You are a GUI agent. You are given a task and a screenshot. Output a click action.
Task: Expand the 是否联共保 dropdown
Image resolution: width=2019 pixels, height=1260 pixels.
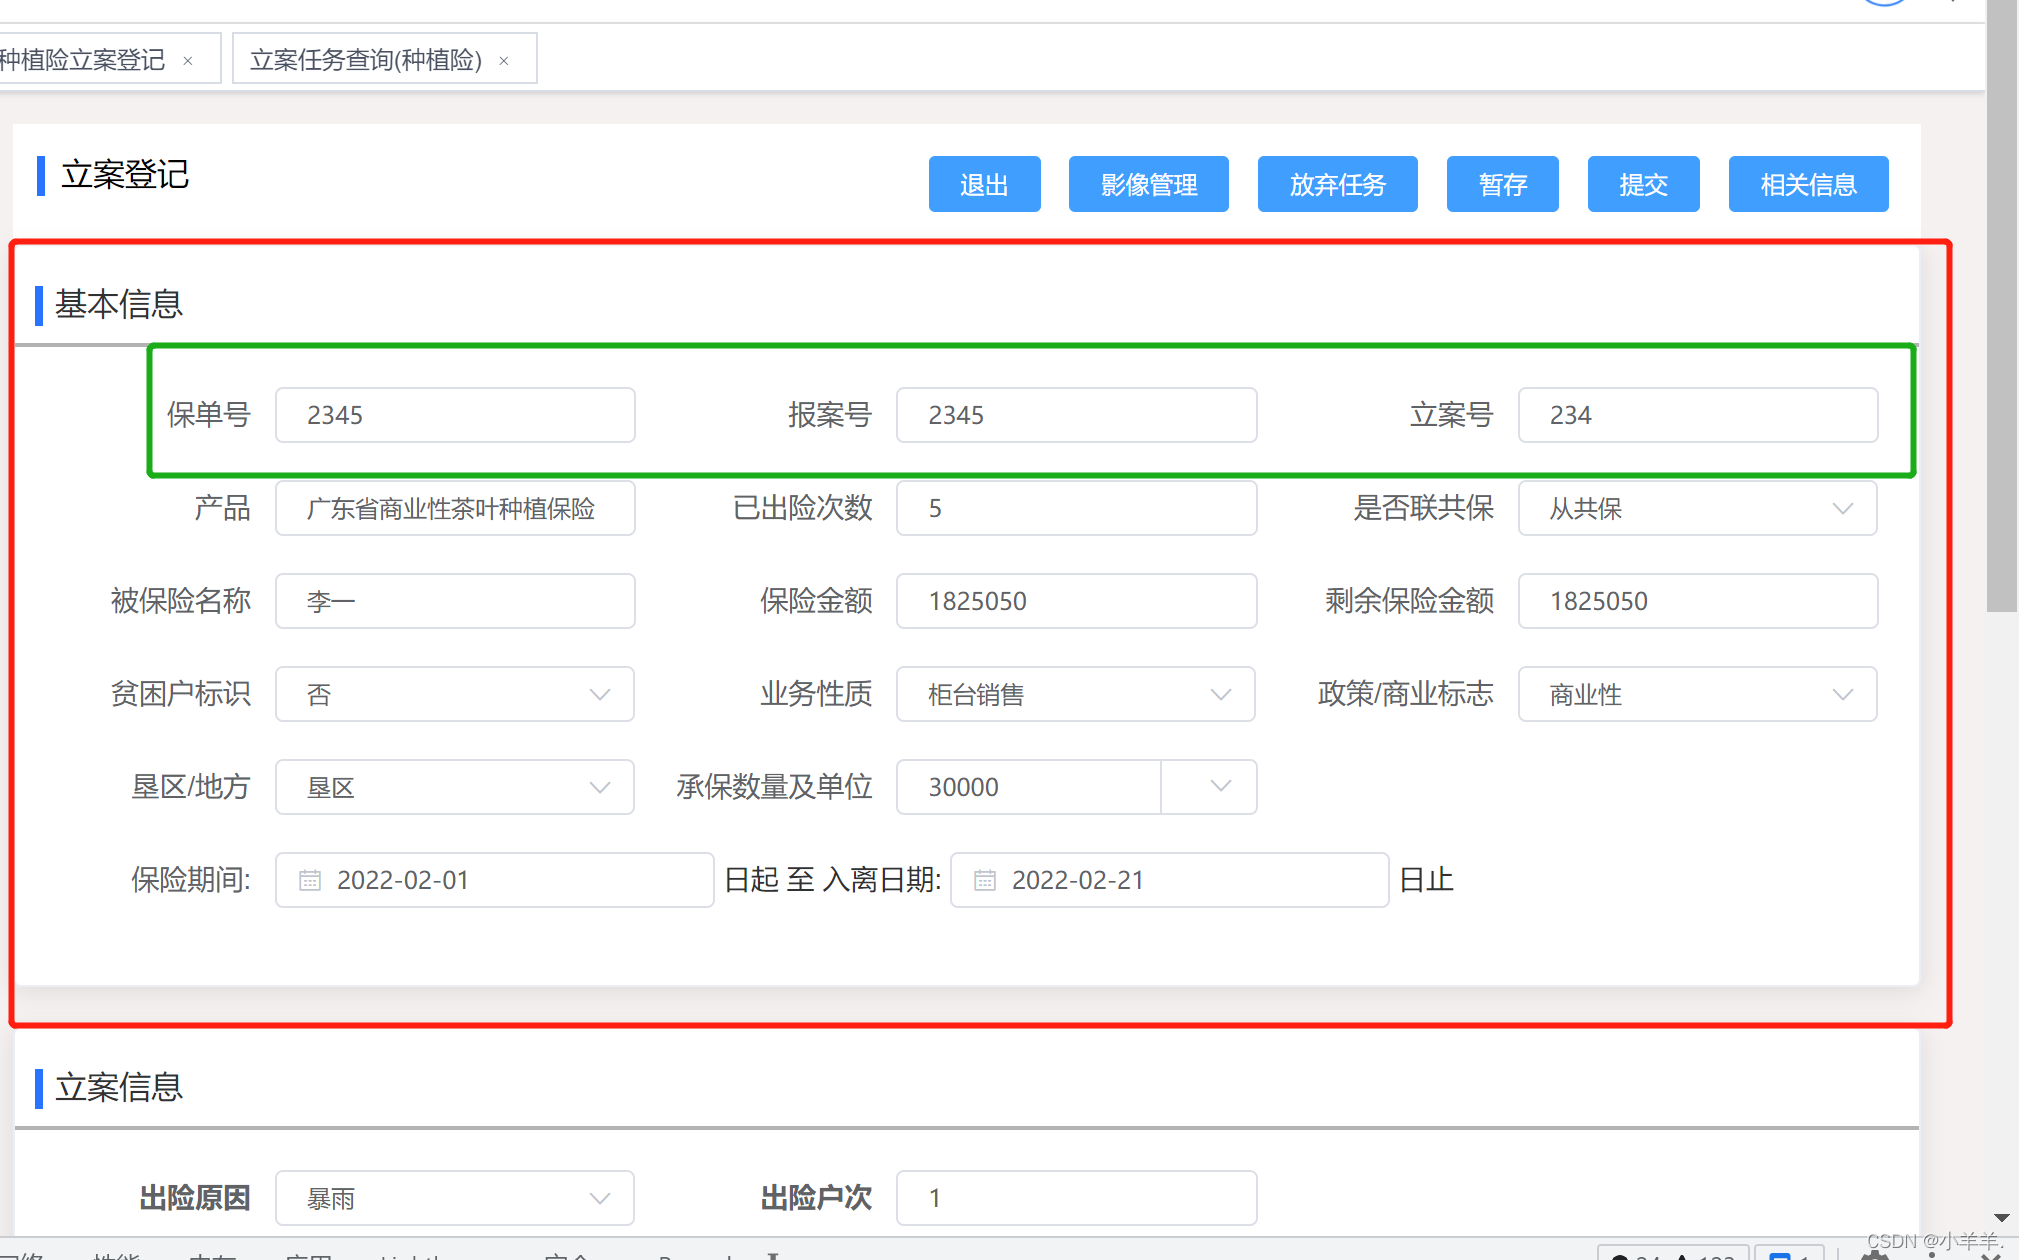click(x=1696, y=508)
